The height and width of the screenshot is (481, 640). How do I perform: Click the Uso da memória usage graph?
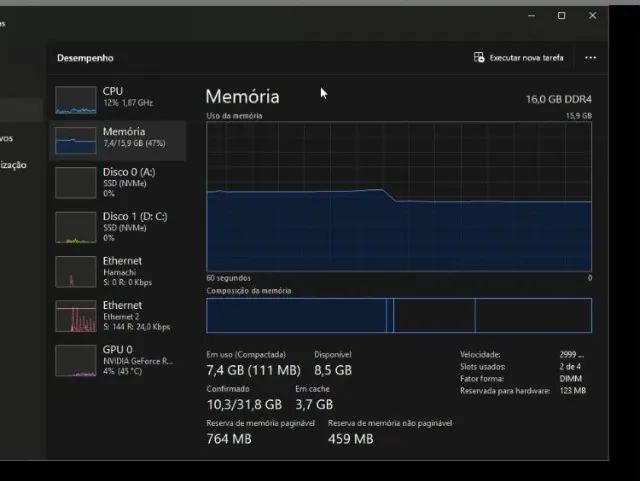[399, 196]
